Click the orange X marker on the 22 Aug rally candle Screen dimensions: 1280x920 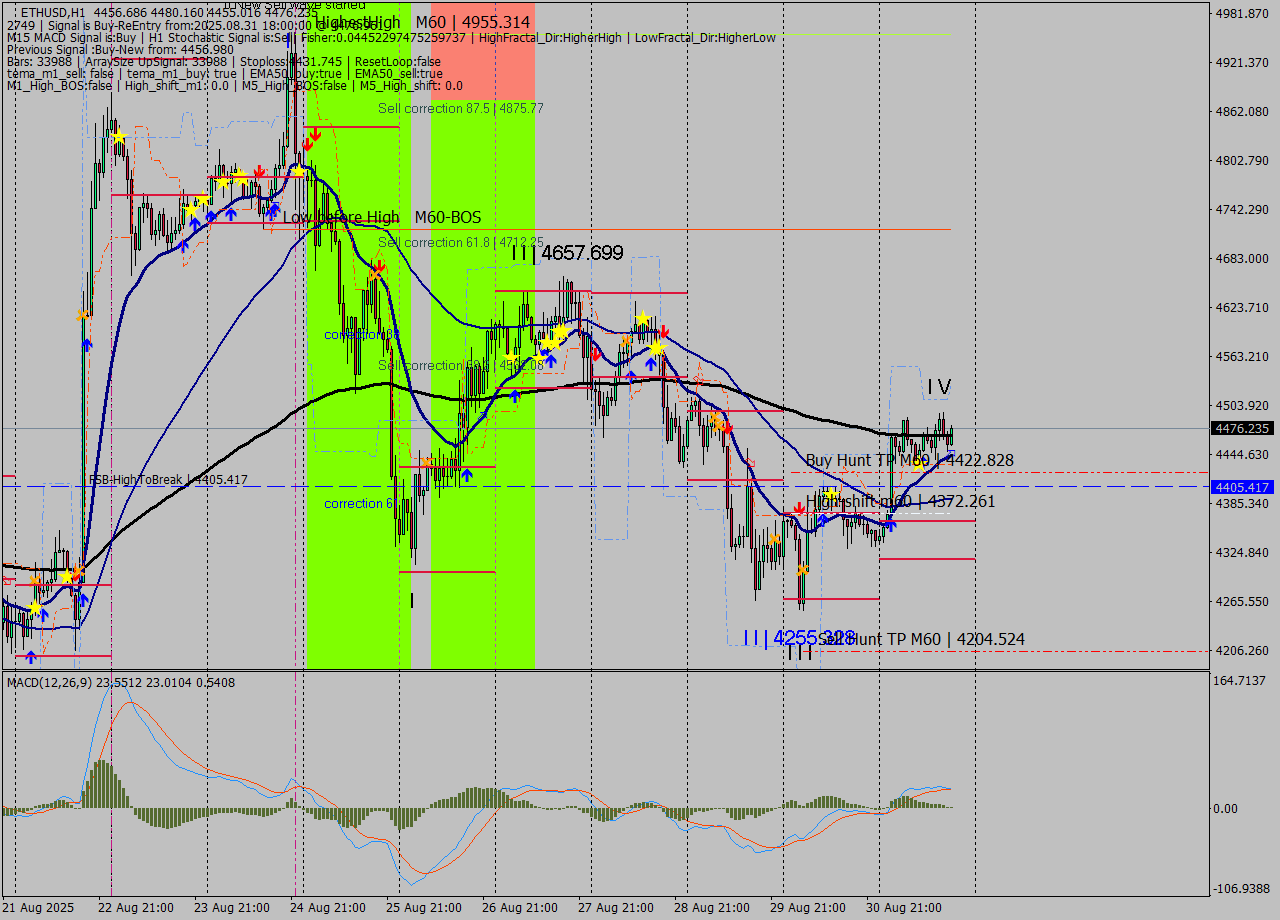point(83,315)
